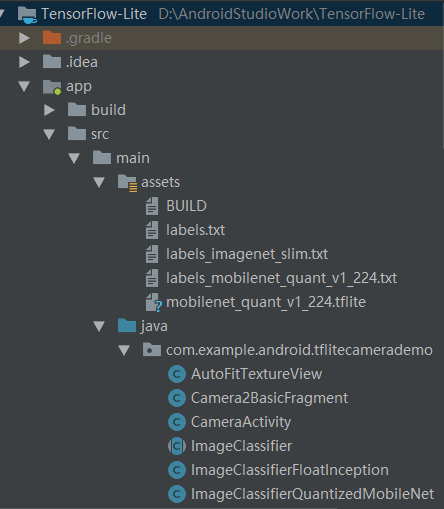
Task: Click the package icon for com.example.android.tflitecamerademo
Action: 152,350
